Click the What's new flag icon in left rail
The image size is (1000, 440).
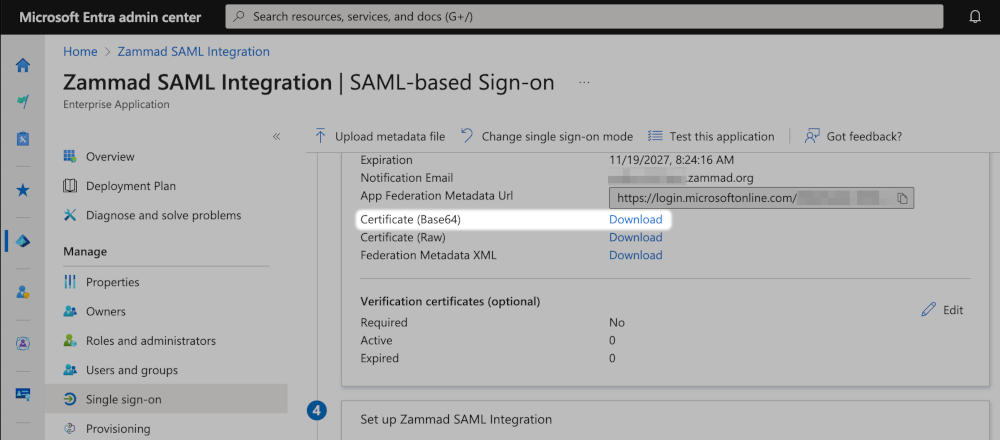pyautogui.click(x=22, y=101)
